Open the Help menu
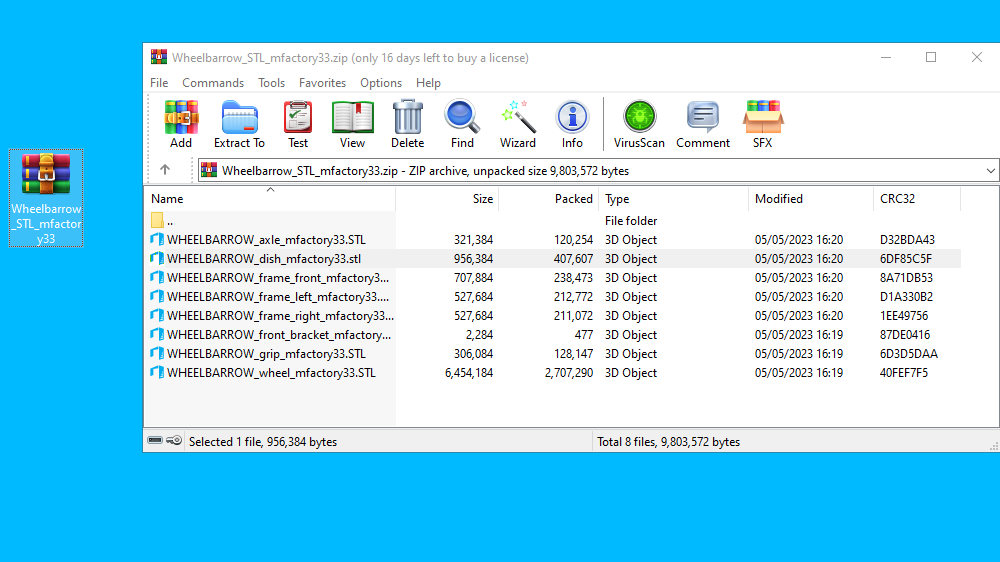Screen dimensions: 1000x562 pos(428,83)
